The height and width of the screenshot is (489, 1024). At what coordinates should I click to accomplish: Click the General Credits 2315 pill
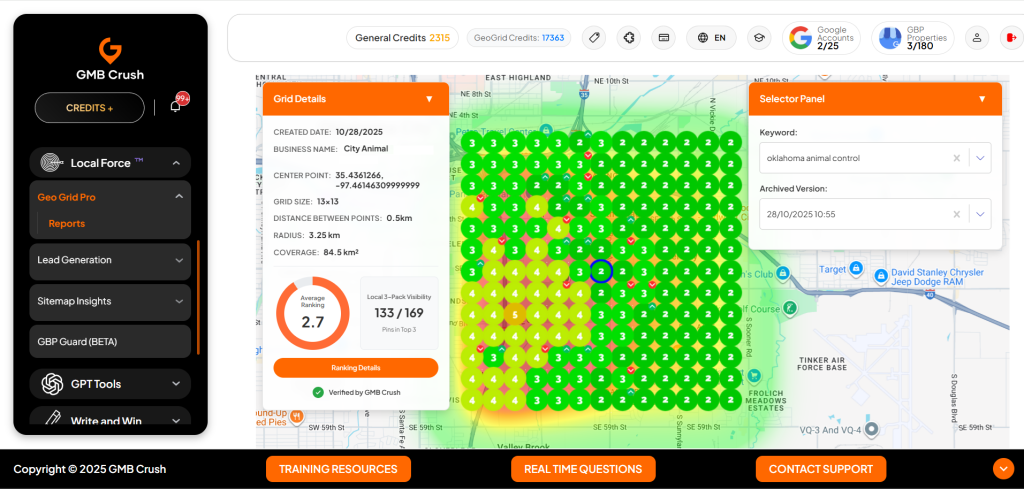[x=402, y=38]
